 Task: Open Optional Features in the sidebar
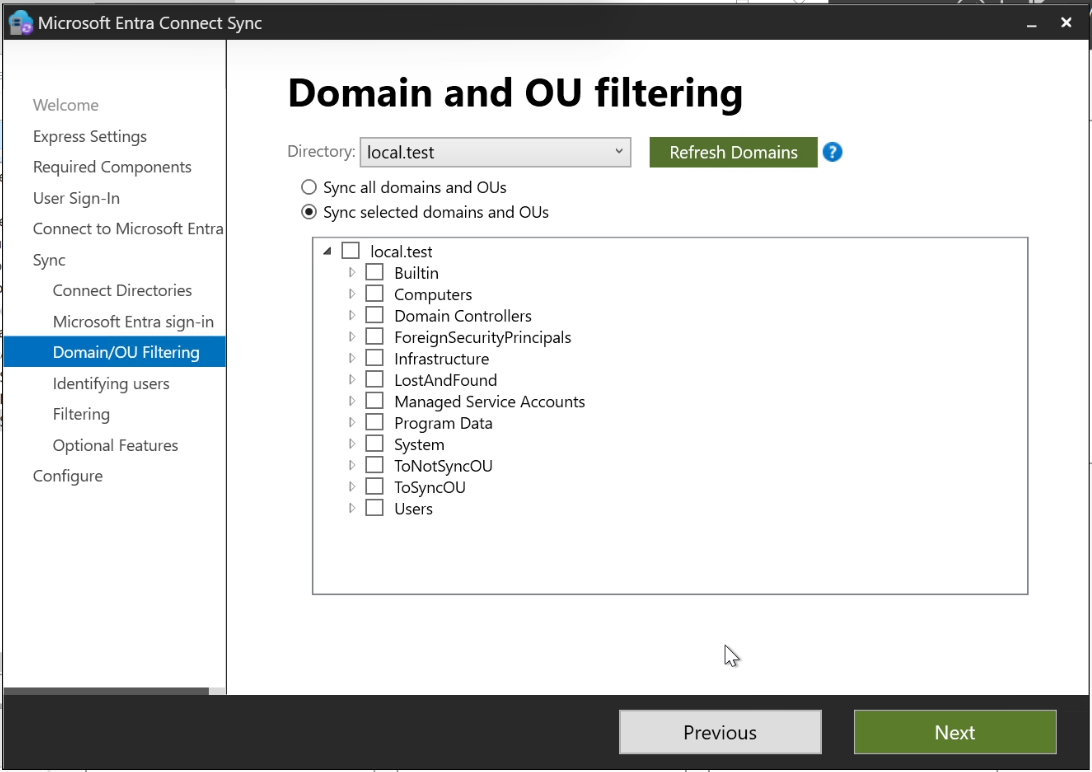[x=115, y=445]
